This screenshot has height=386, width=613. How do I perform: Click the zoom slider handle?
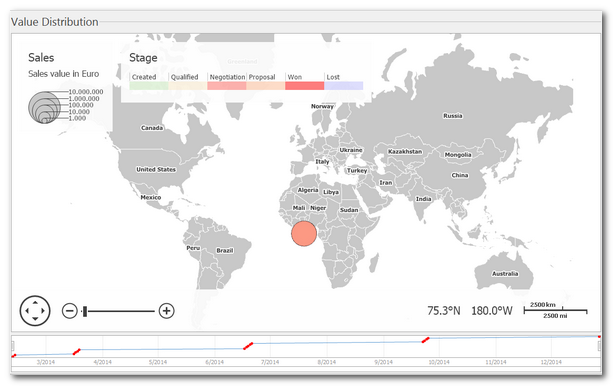click(85, 311)
